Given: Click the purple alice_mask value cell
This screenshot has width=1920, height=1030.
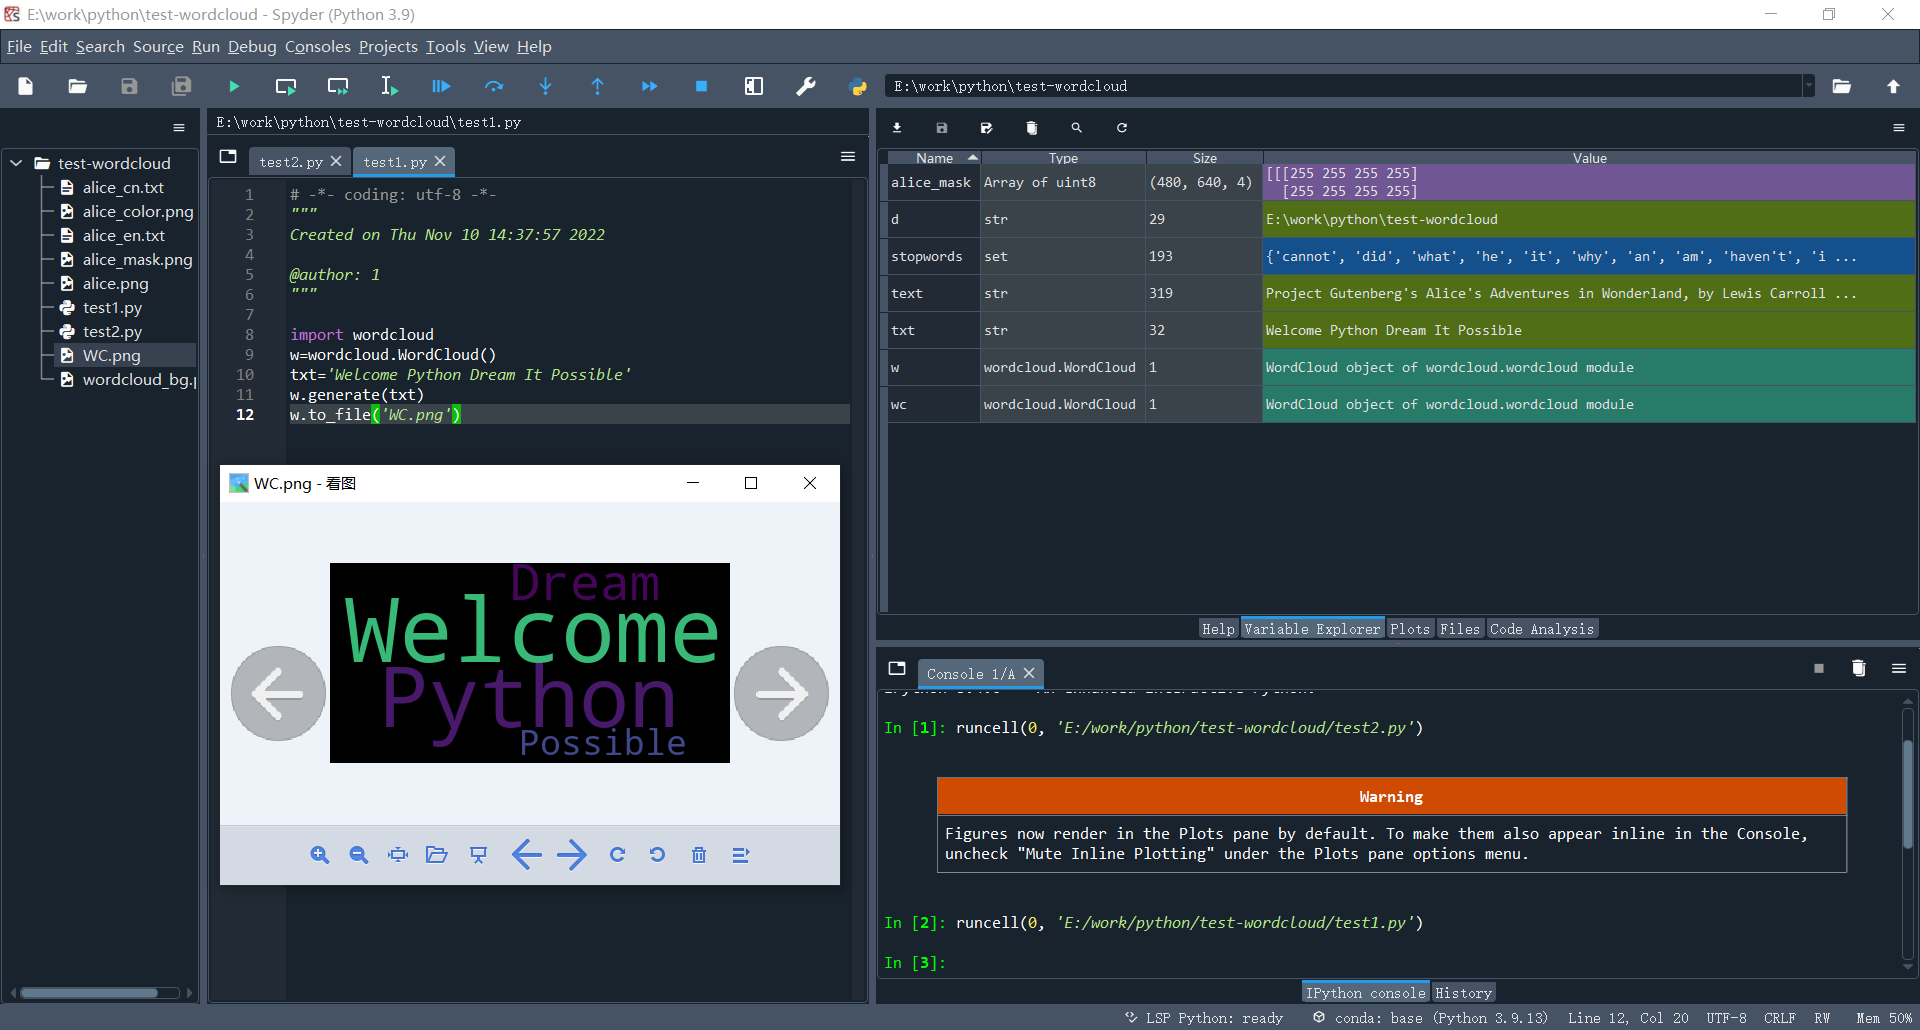Looking at the screenshot, I should pos(1588,182).
